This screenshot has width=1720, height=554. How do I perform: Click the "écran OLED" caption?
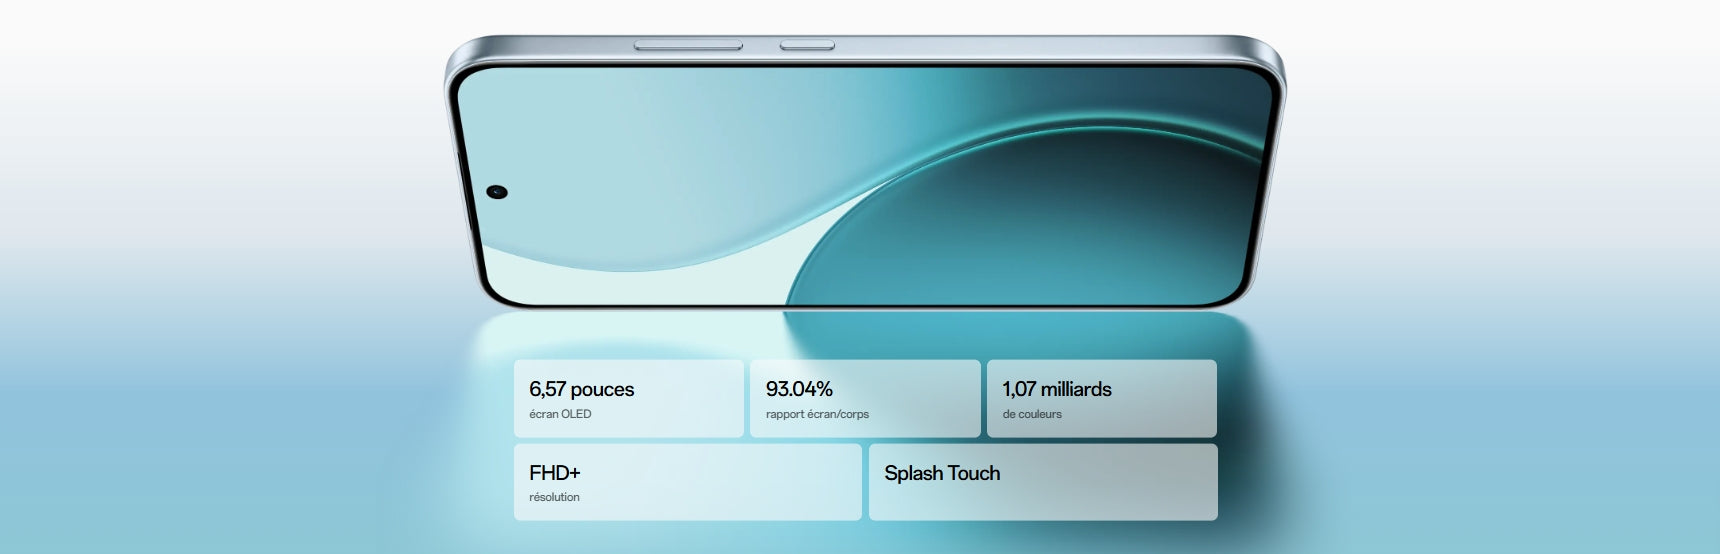tap(560, 414)
